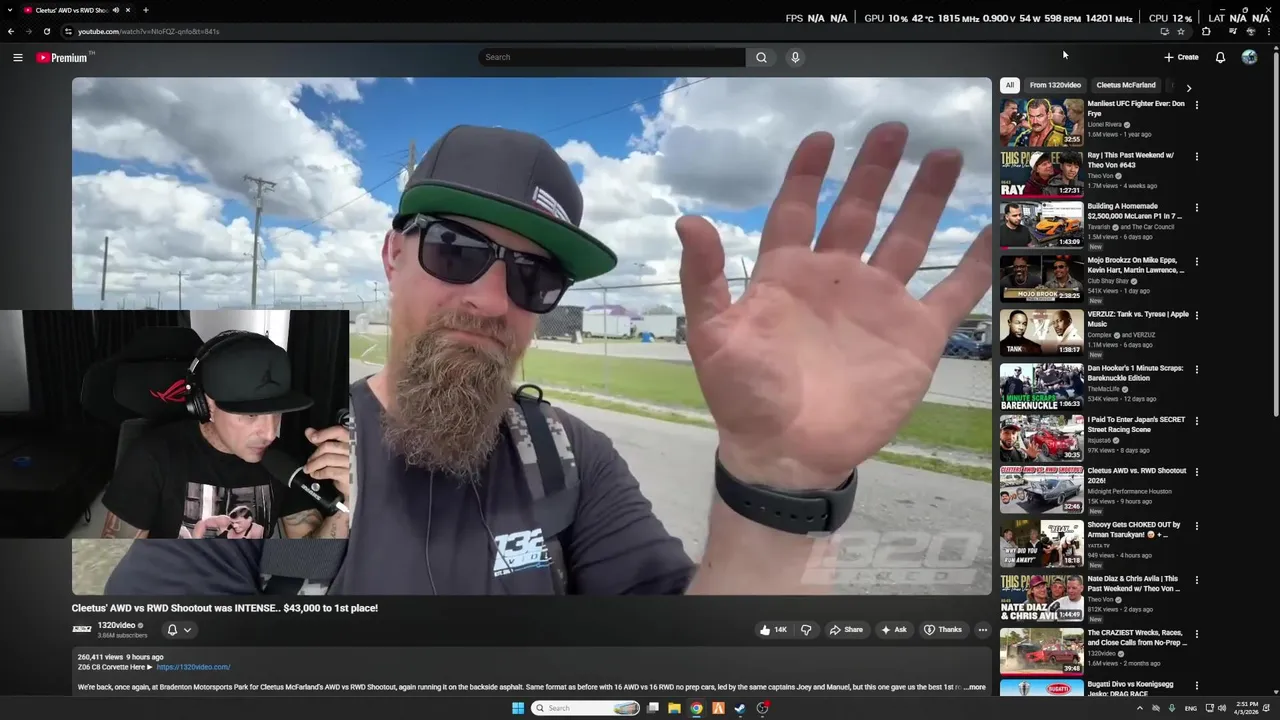
Task: Go back in browser
Action: [11, 31]
